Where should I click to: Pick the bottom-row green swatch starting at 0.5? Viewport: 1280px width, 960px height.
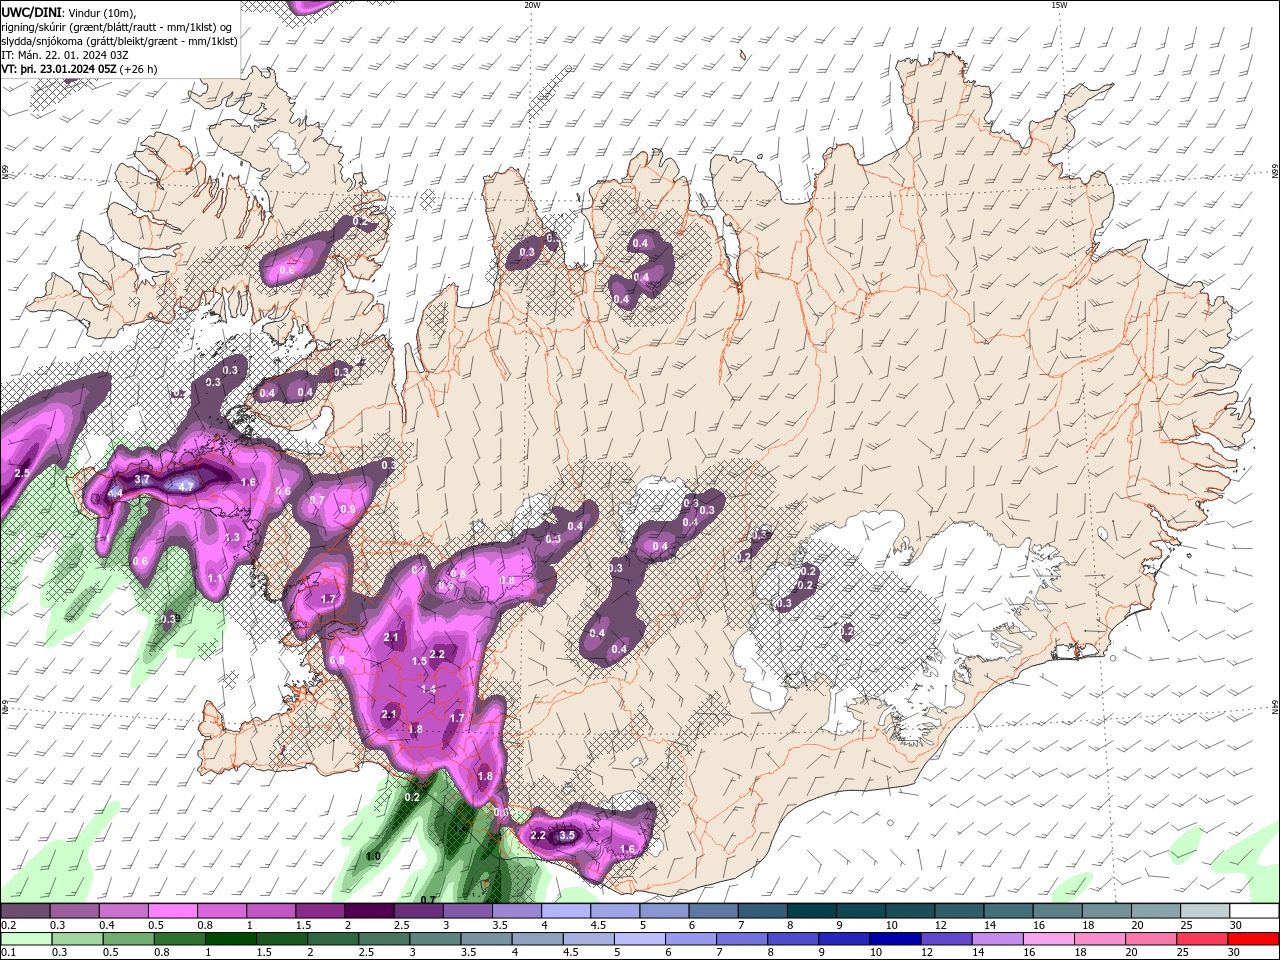pyautogui.click(x=127, y=939)
